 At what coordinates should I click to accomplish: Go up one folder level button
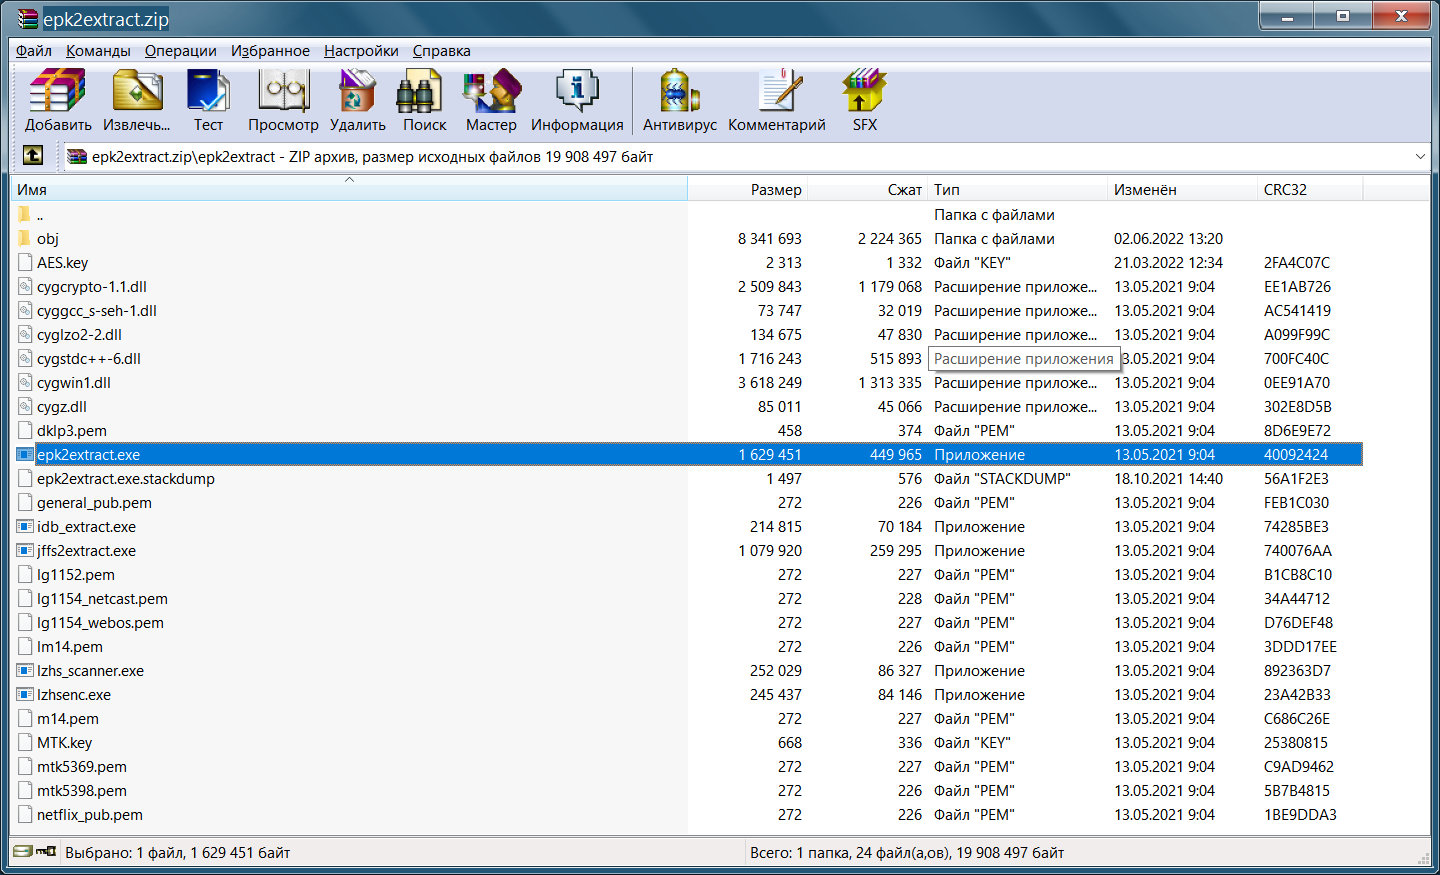(x=33, y=156)
